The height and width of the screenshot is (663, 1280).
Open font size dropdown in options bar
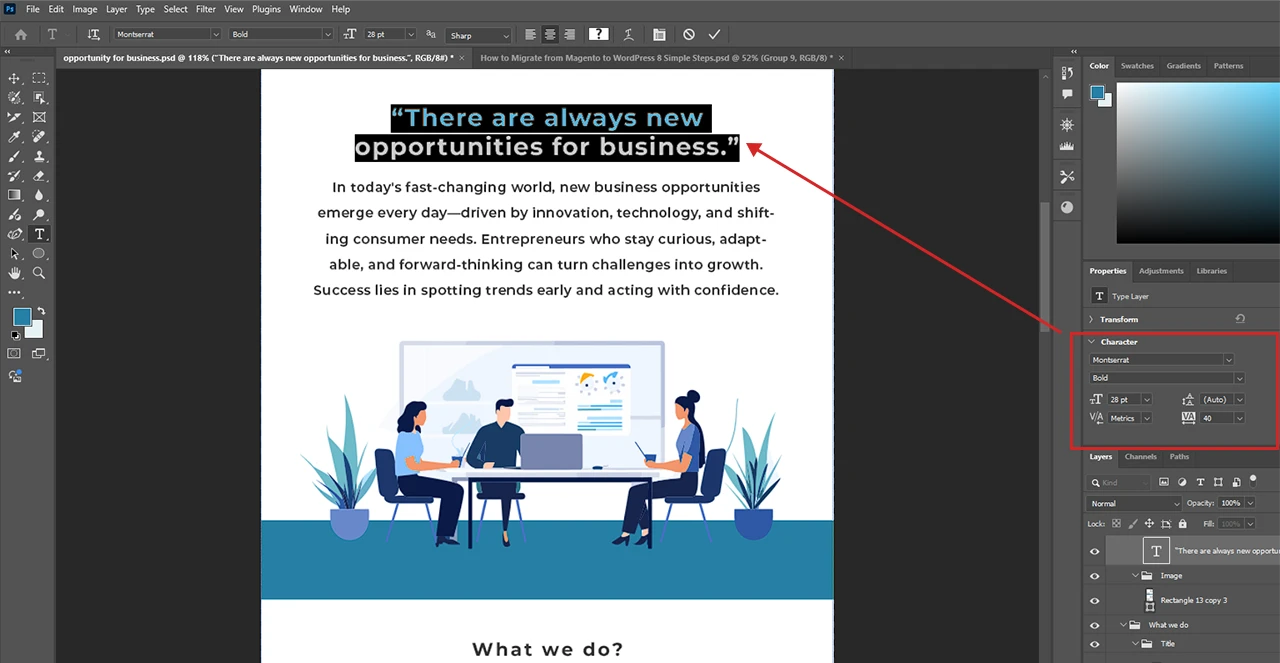tap(410, 34)
